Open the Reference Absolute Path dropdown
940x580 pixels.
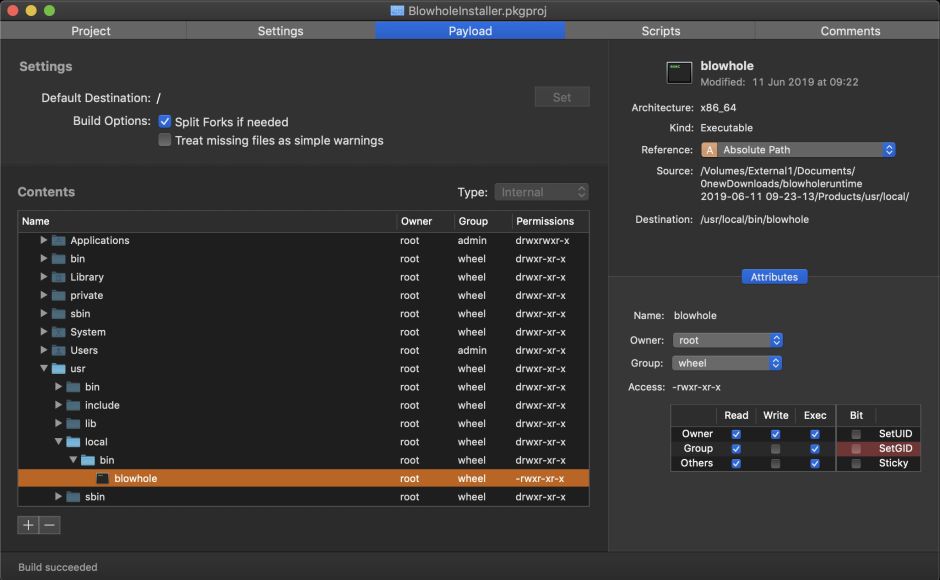coord(797,150)
